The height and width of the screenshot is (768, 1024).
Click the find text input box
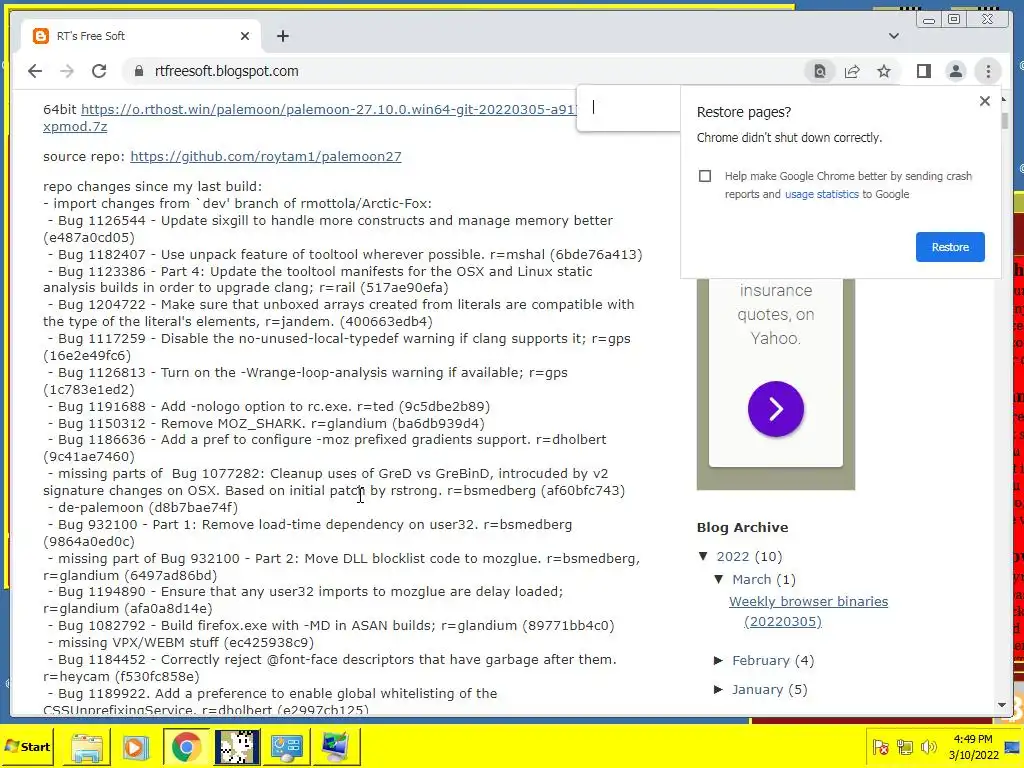pos(630,108)
